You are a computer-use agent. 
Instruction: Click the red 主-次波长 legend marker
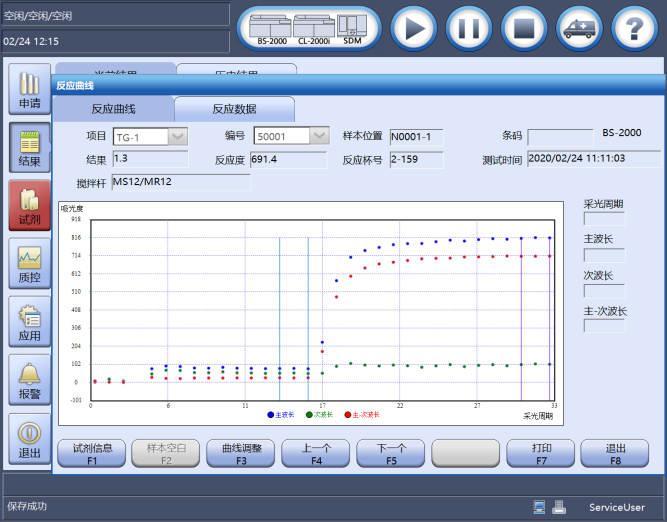pos(348,415)
